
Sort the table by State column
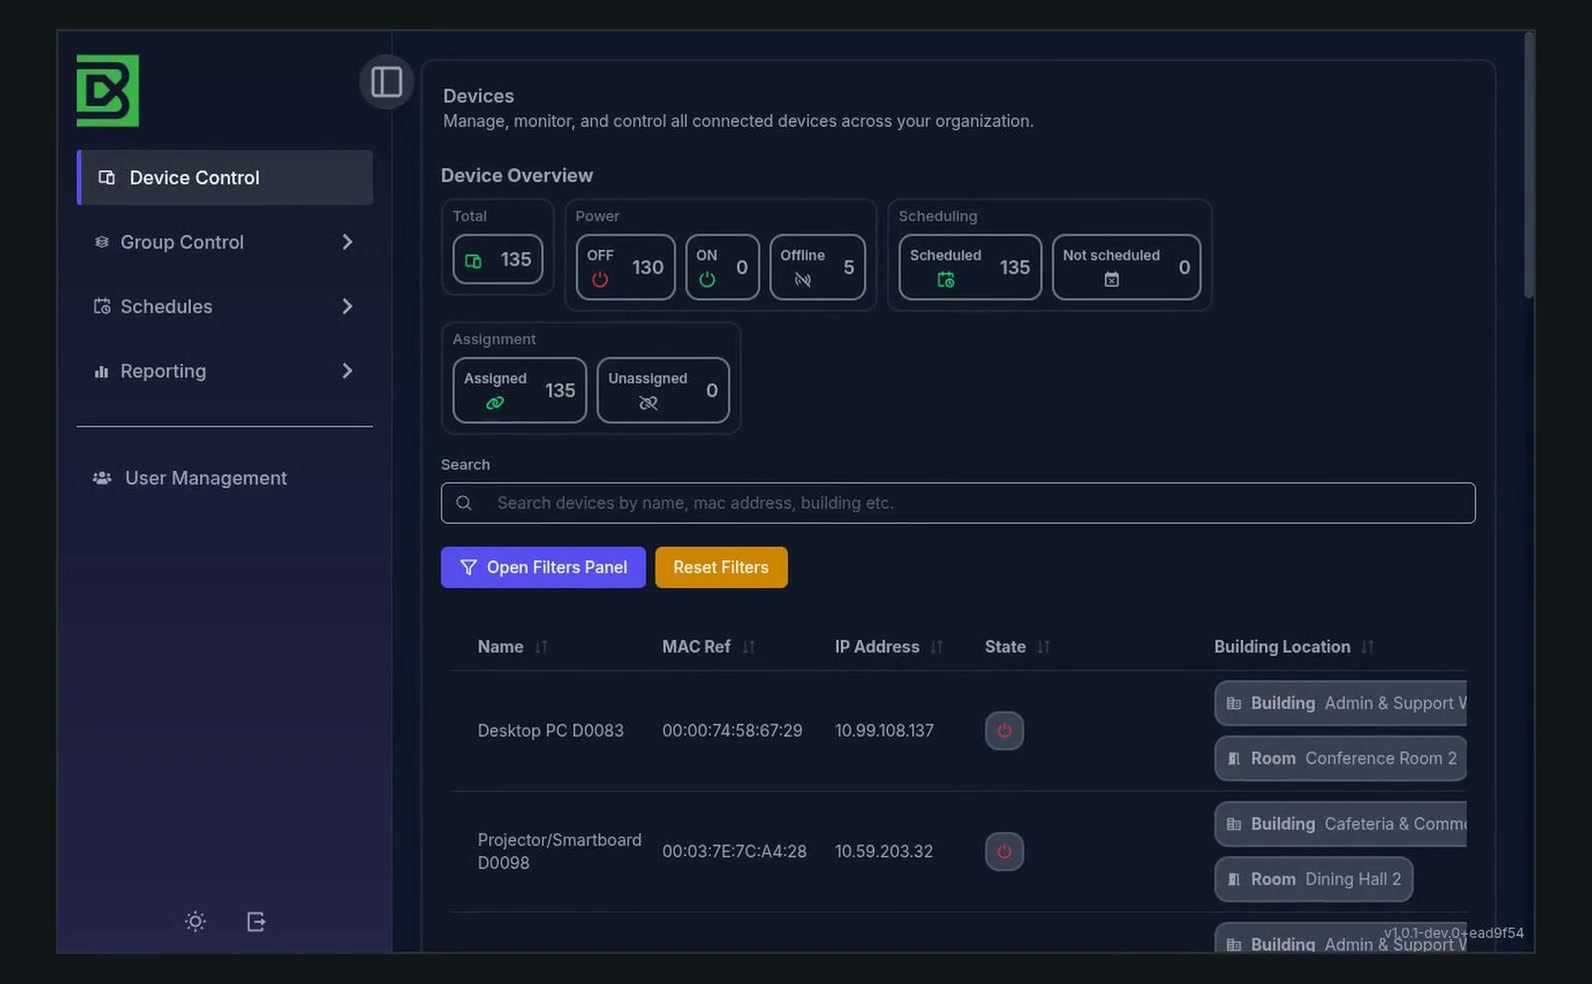(x=1017, y=647)
